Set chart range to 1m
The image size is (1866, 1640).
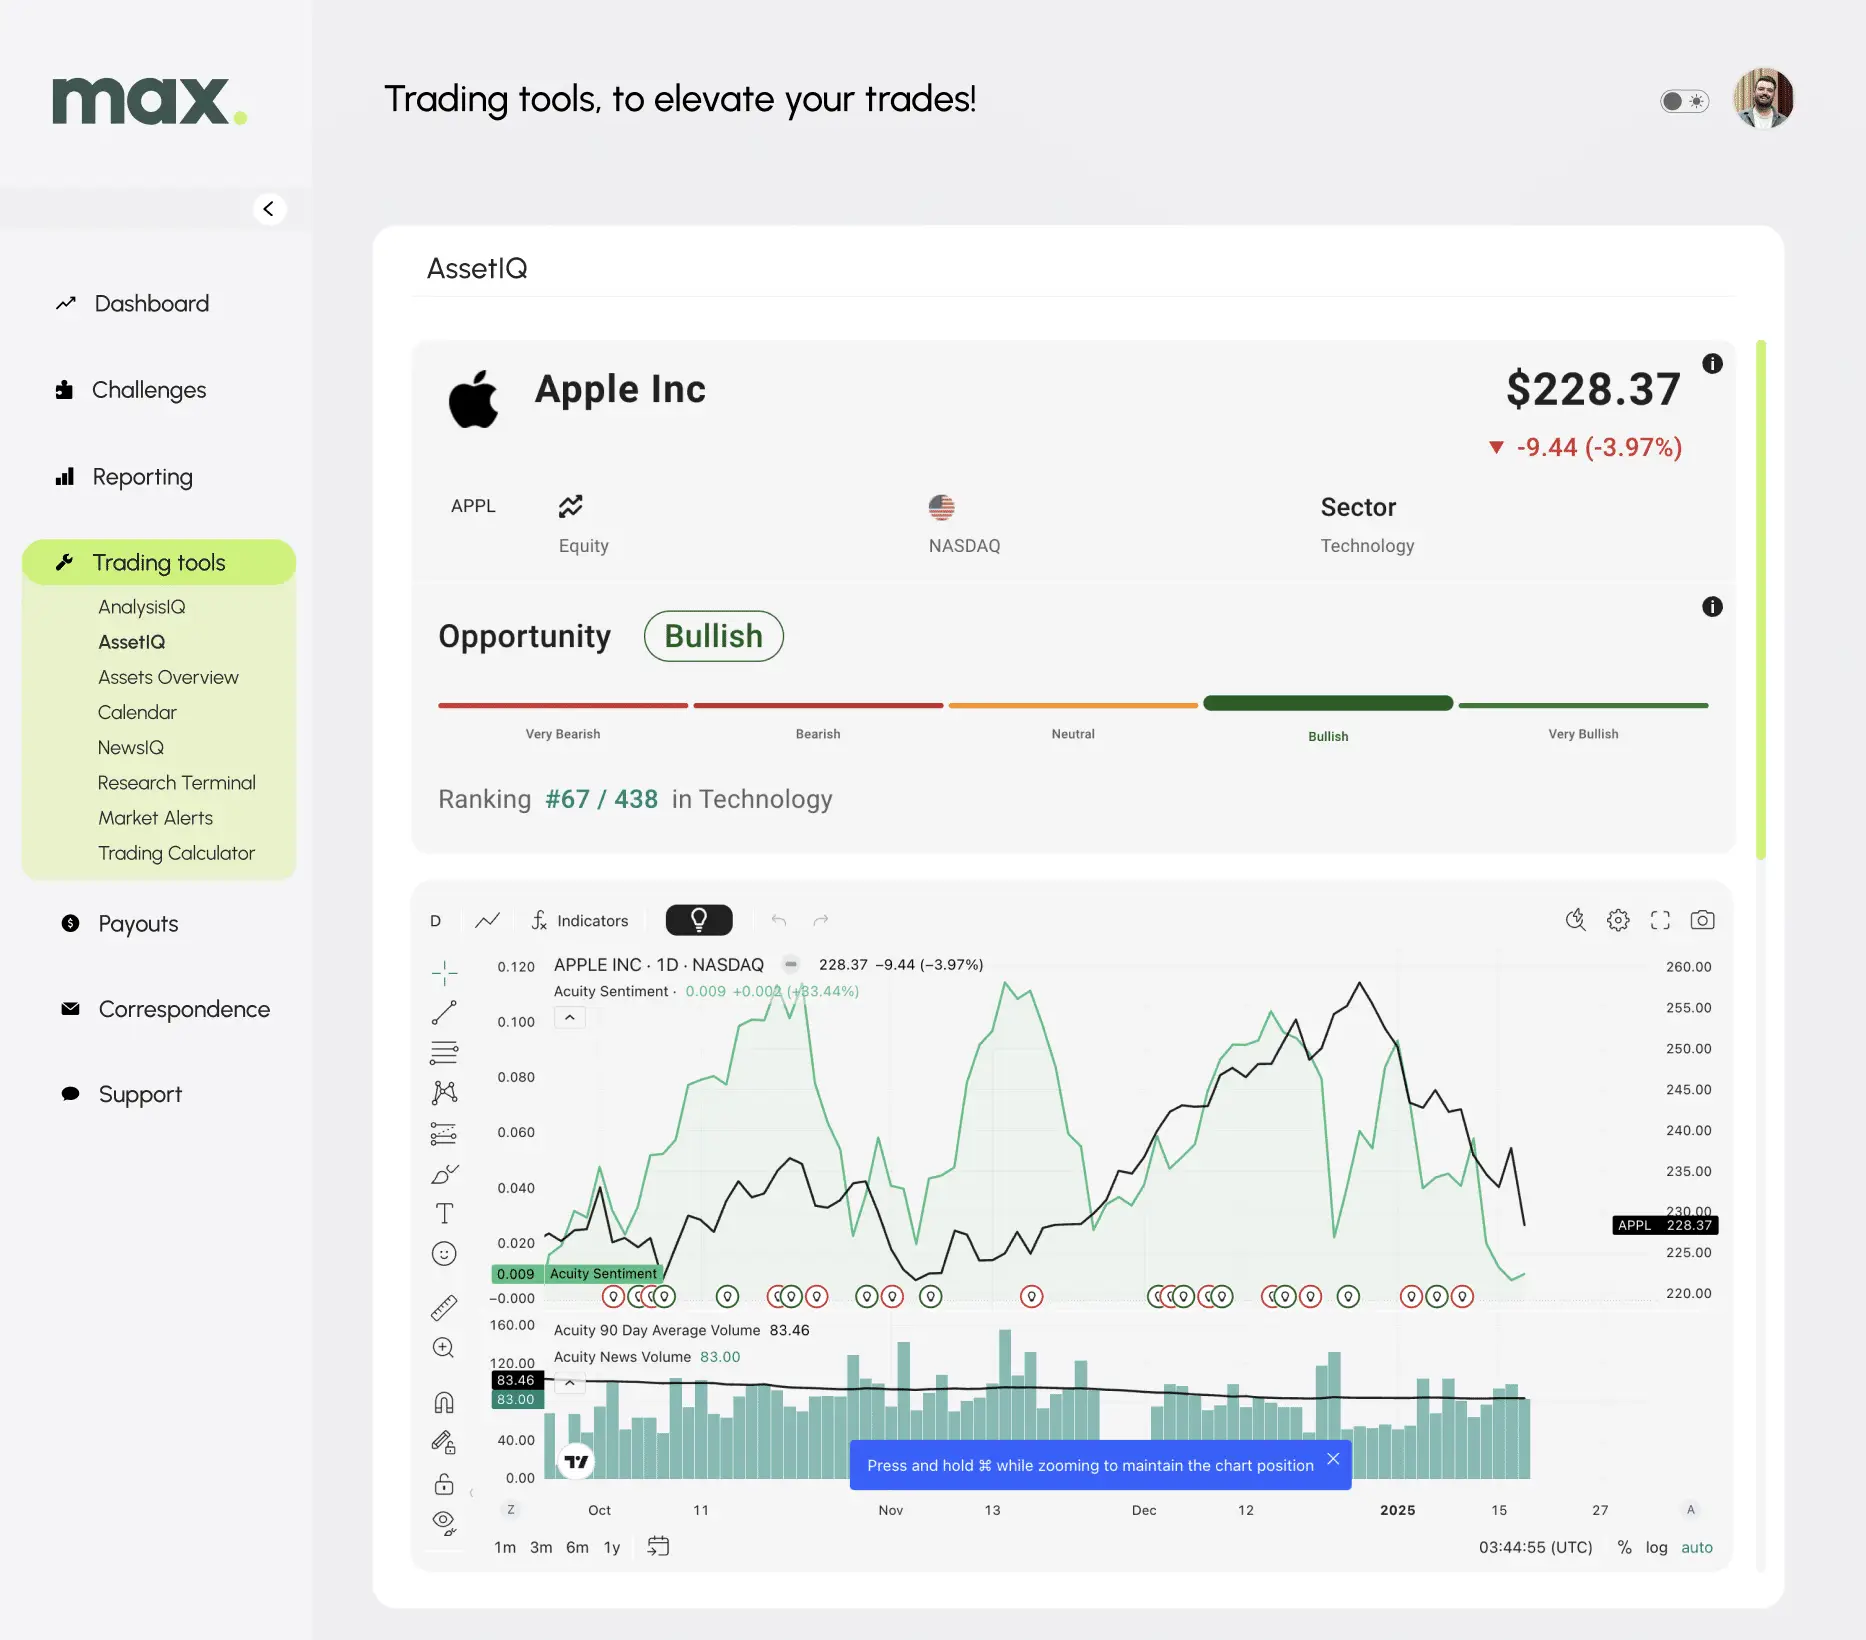505,1547
